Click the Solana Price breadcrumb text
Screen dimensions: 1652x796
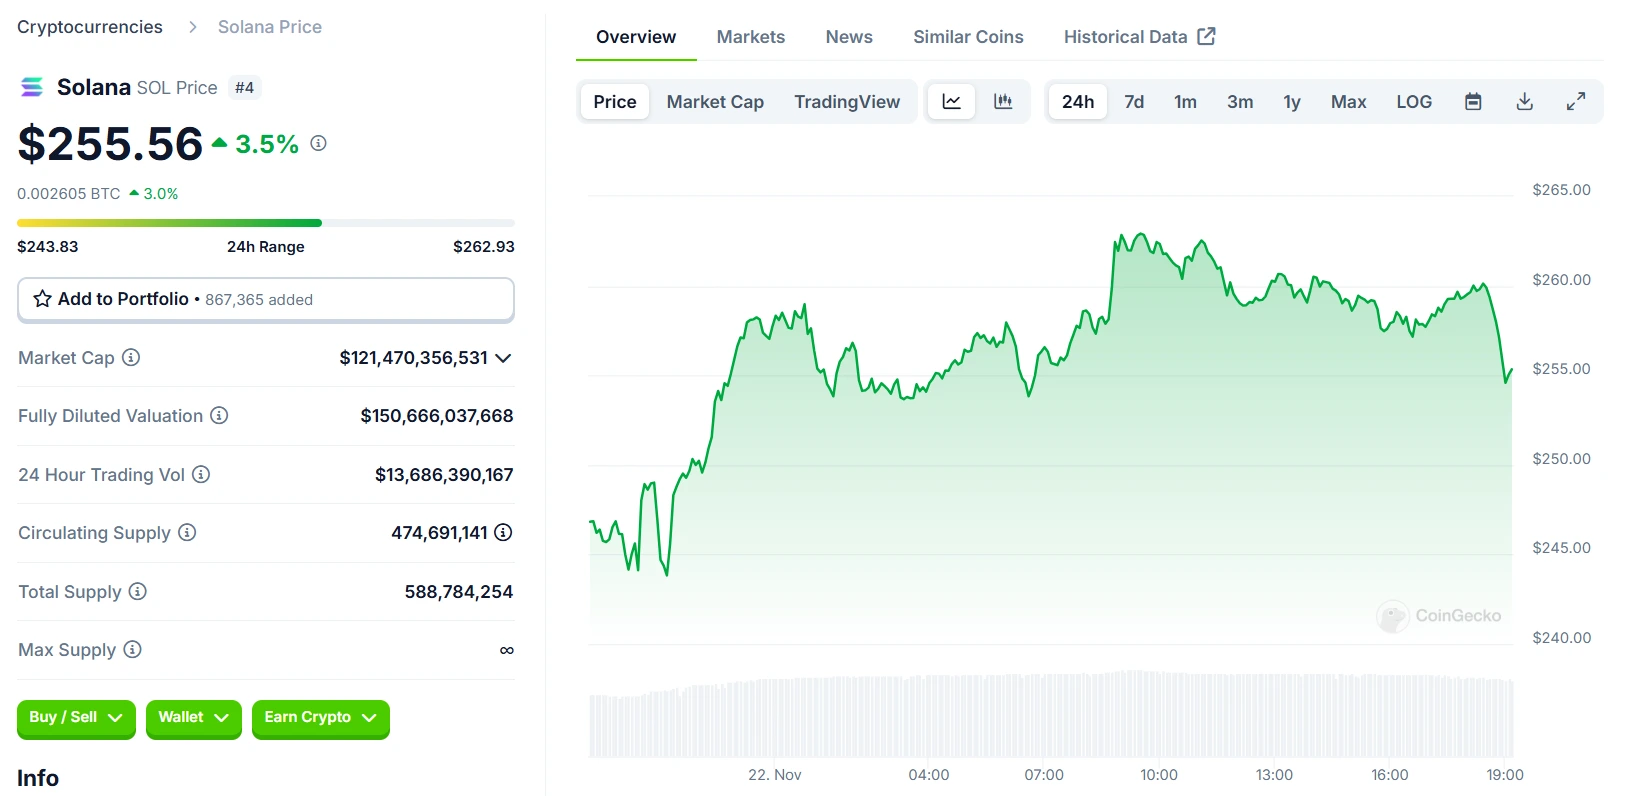[x=270, y=27]
